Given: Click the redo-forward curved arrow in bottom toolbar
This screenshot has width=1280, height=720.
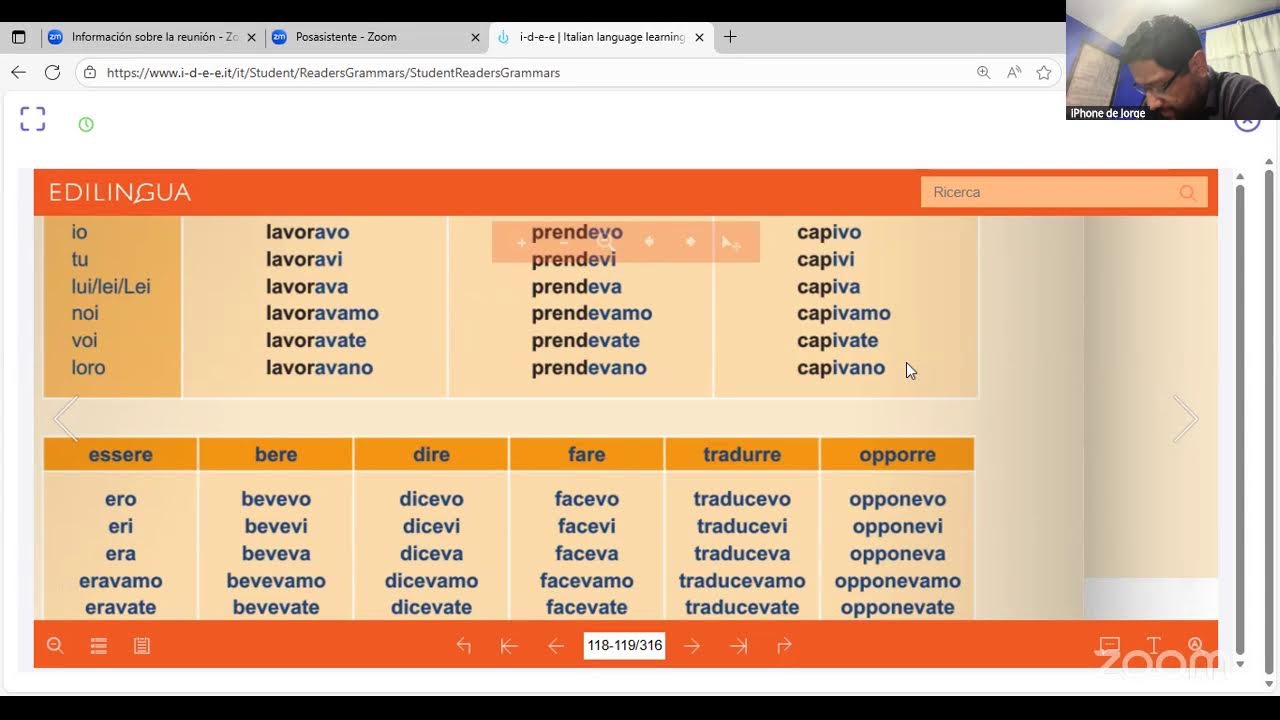Looking at the screenshot, I should click(784, 646).
